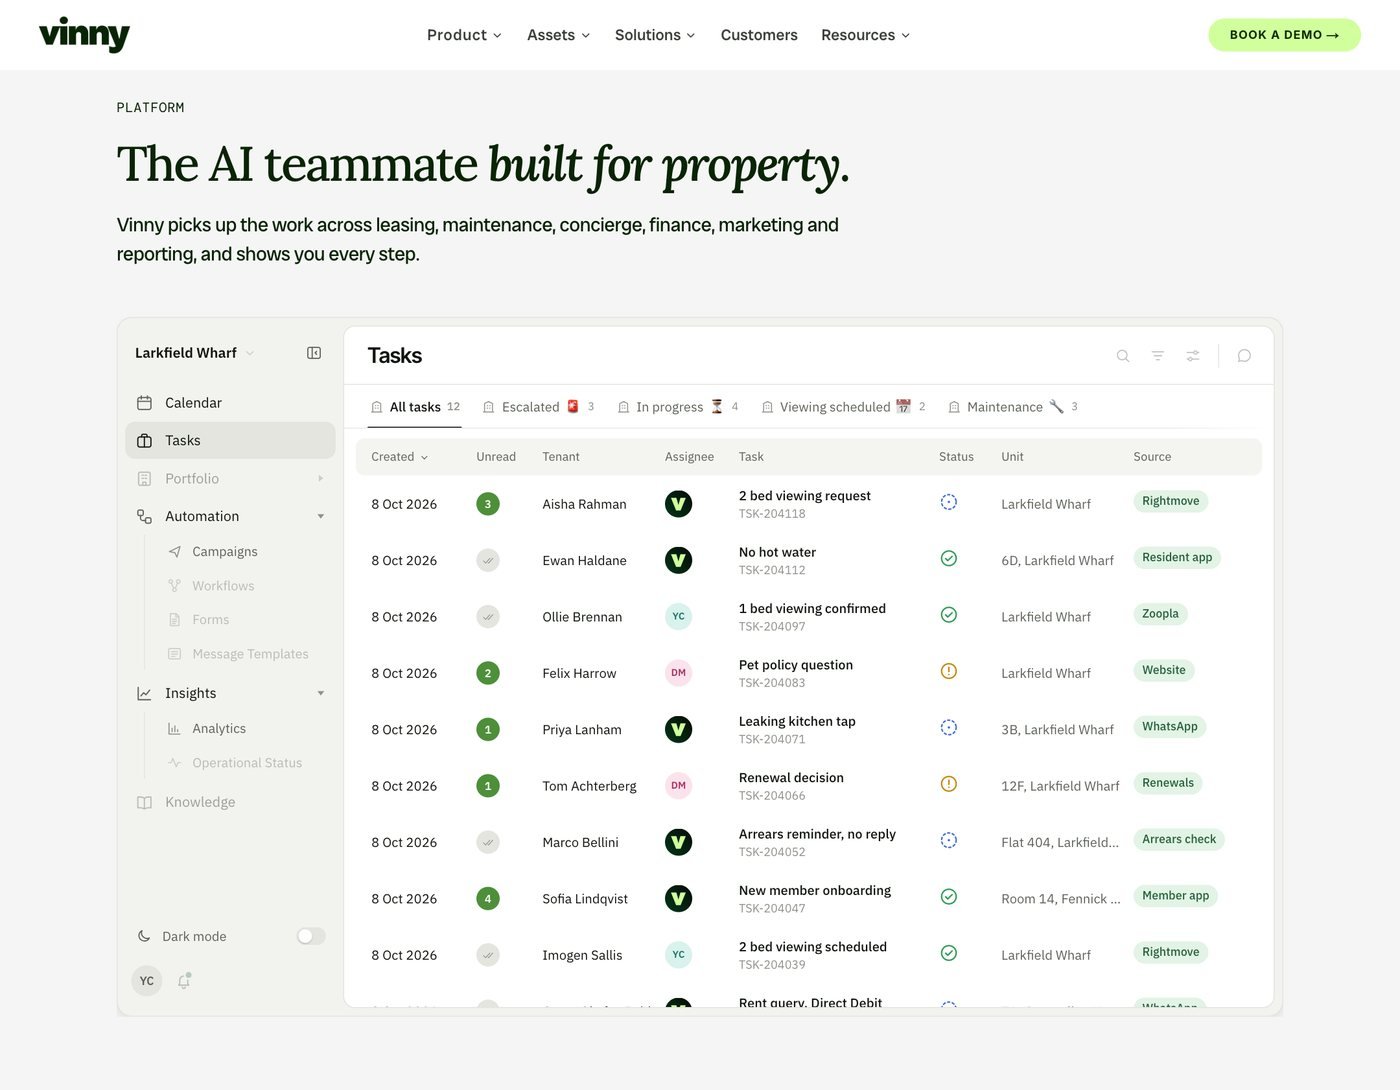Screen dimensions: 1400x1090
Task: Switch to the Viewing scheduled tab
Action: (843, 407)
